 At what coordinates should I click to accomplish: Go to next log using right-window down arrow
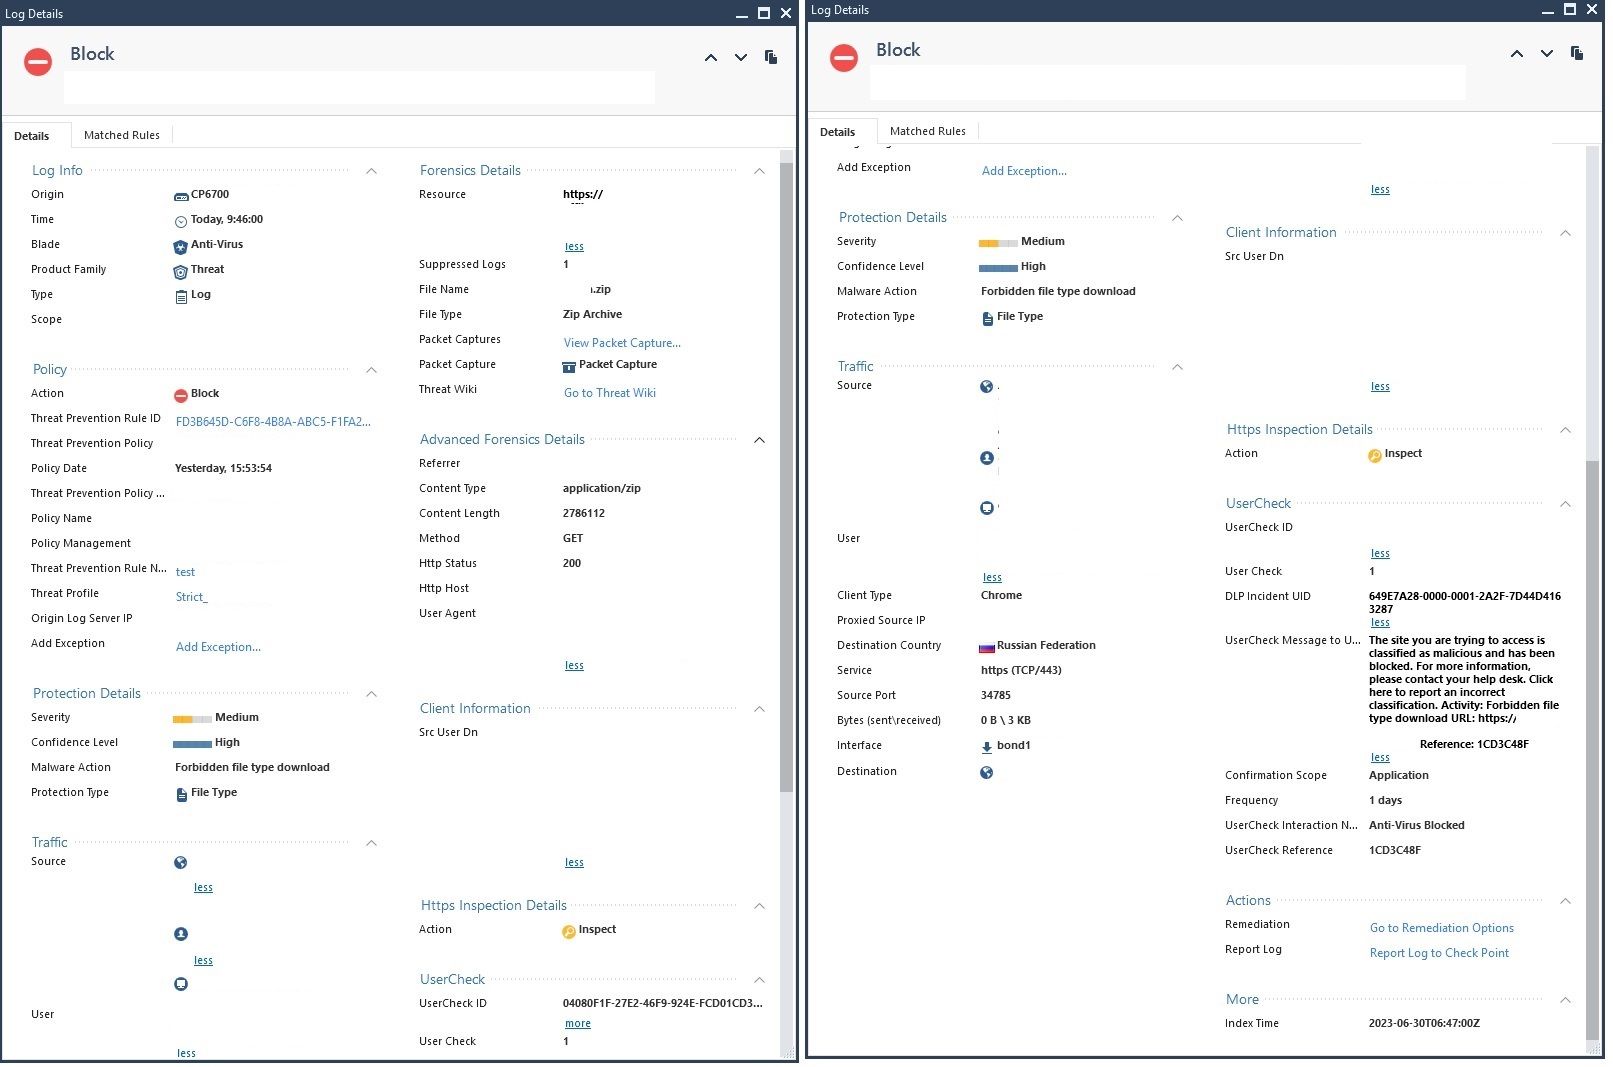point(1547,54)
